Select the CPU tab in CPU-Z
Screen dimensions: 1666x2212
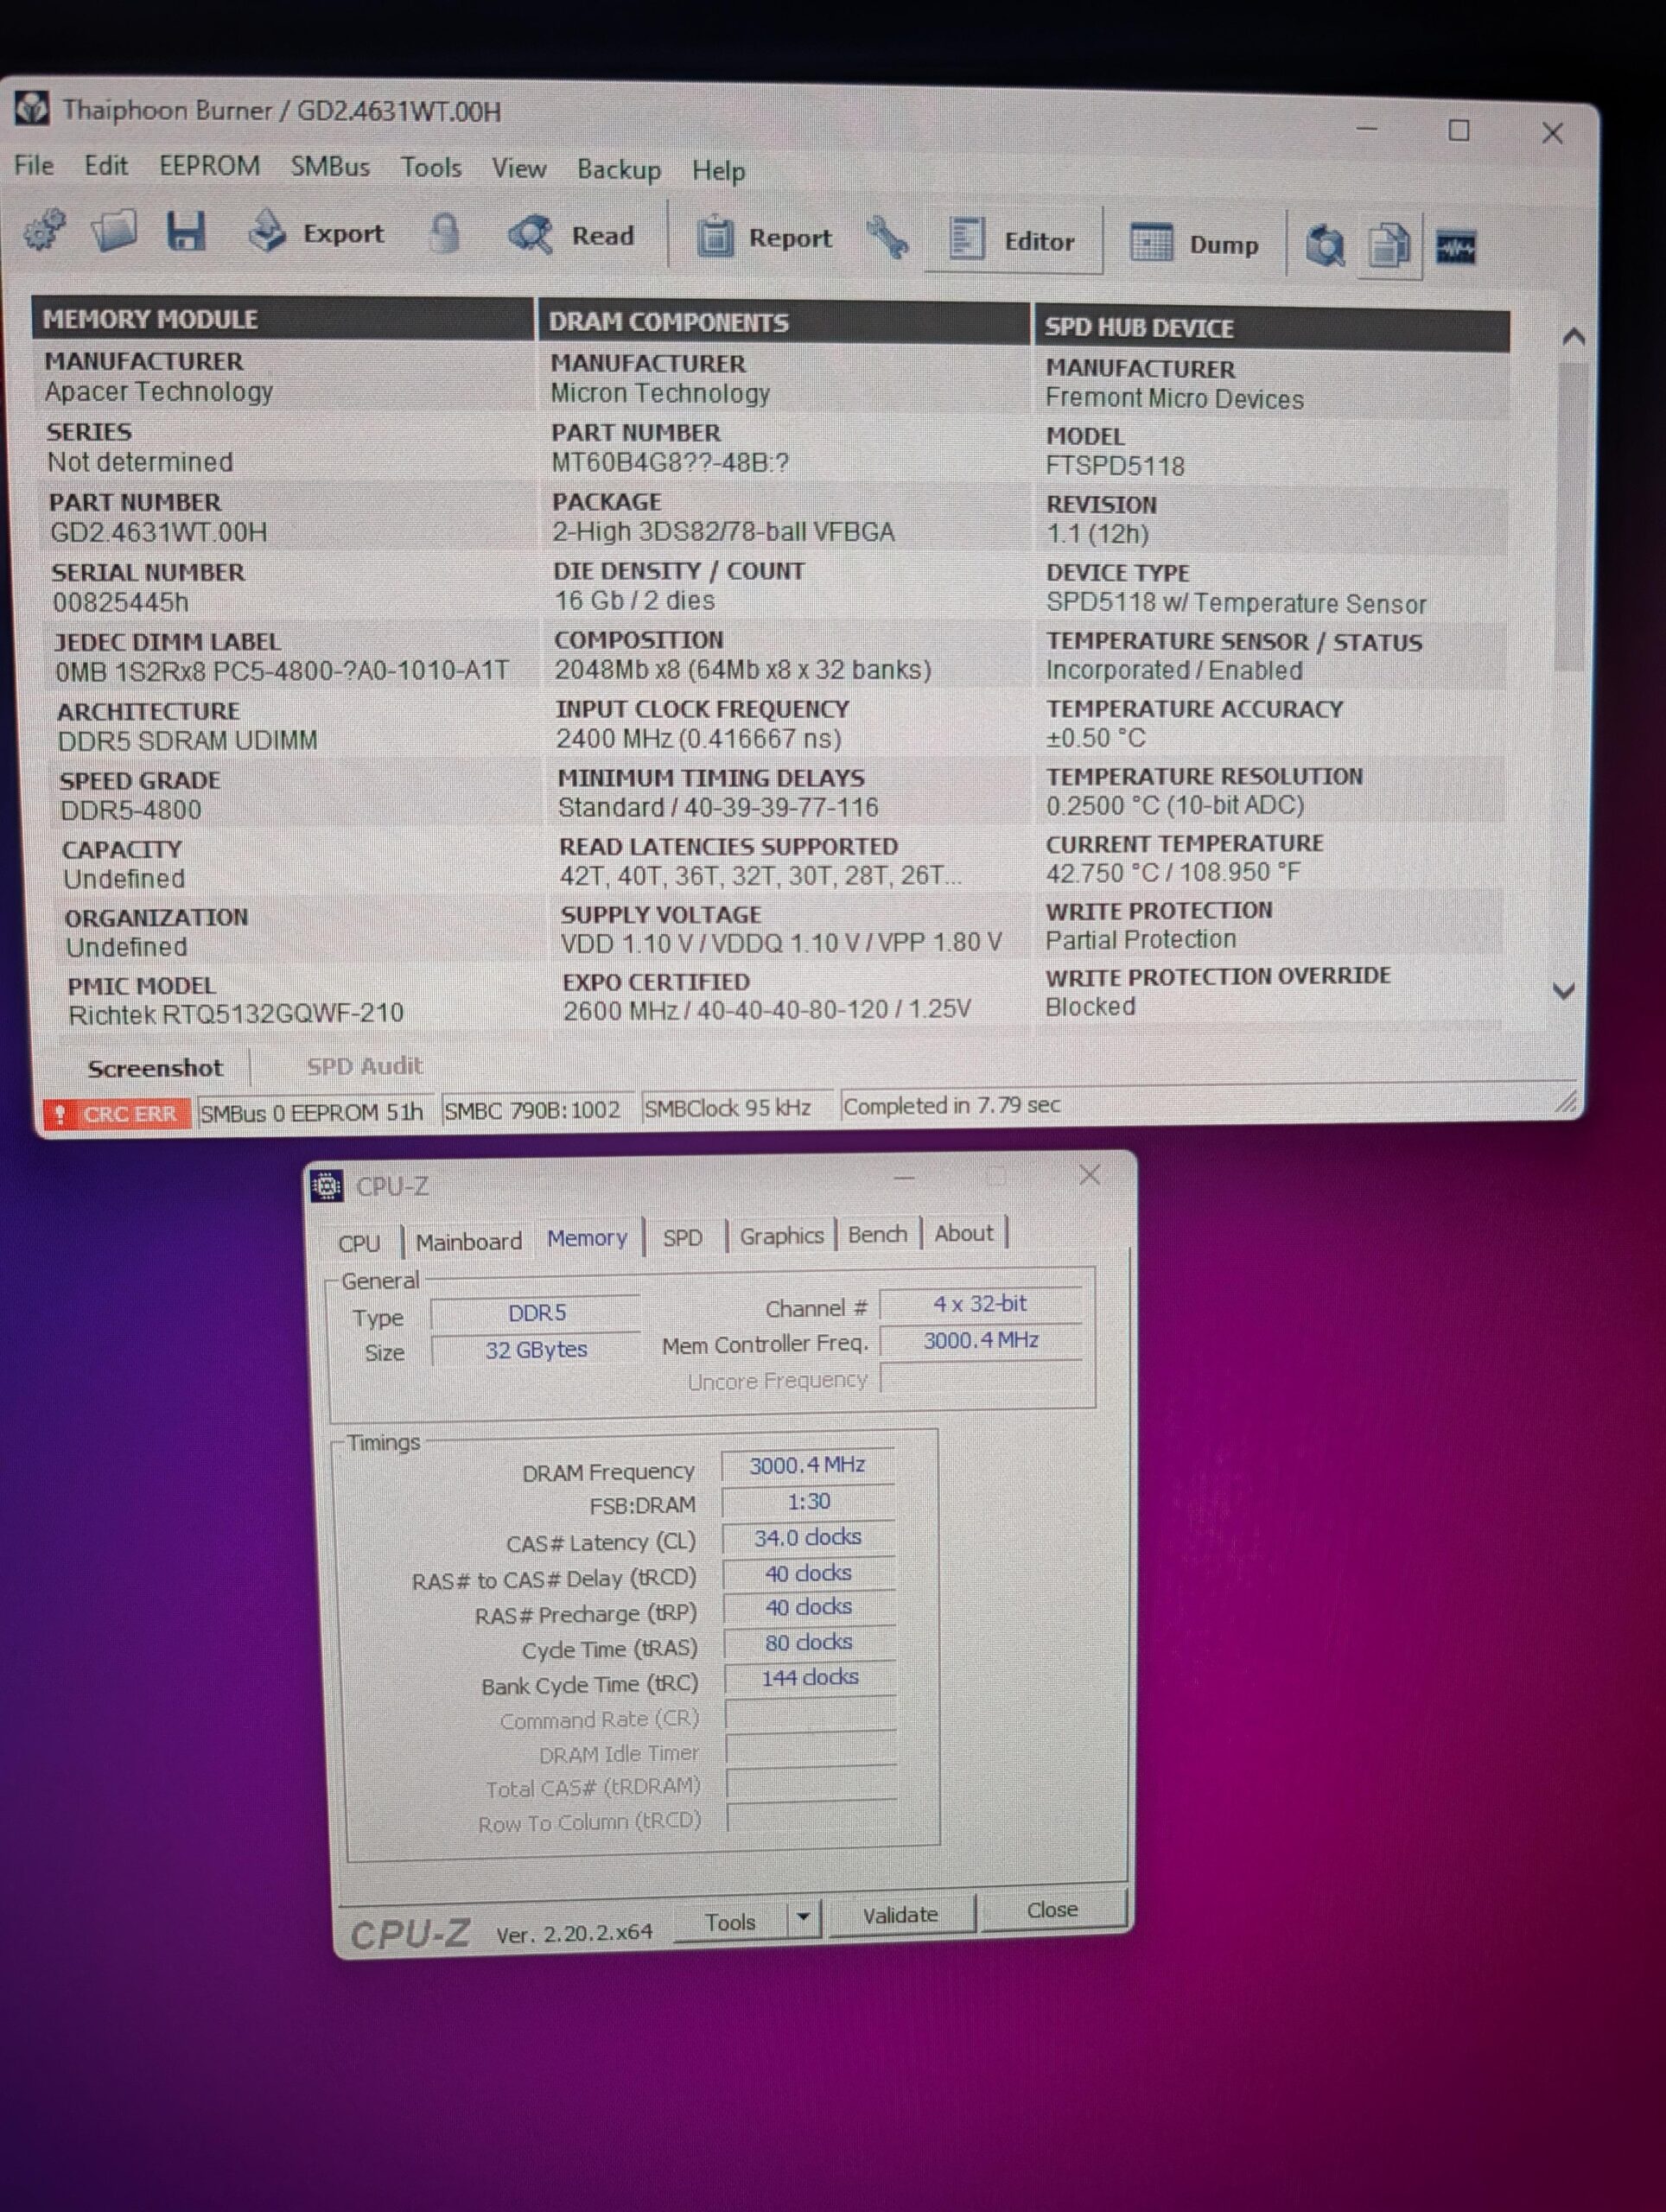[x=359, y=1243]
